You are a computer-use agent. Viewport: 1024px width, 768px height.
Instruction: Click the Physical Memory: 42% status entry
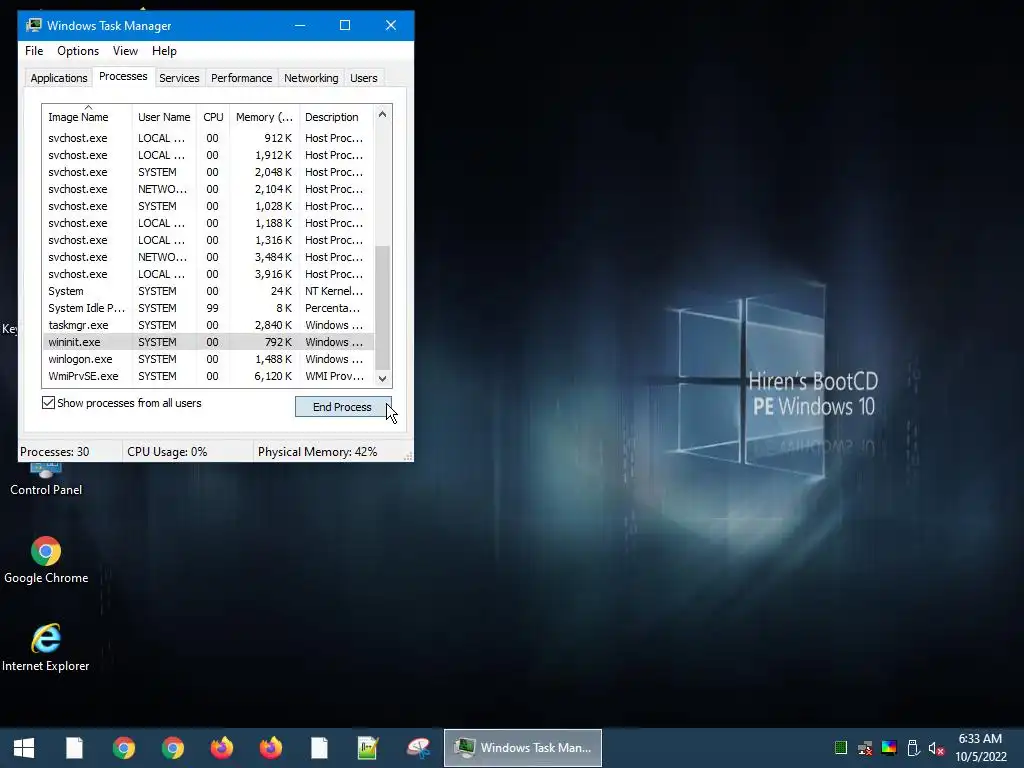point(317,452)
